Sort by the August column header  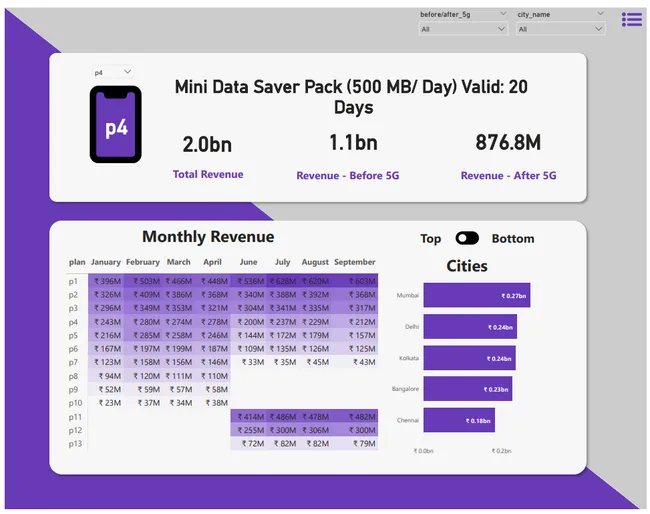315,262
